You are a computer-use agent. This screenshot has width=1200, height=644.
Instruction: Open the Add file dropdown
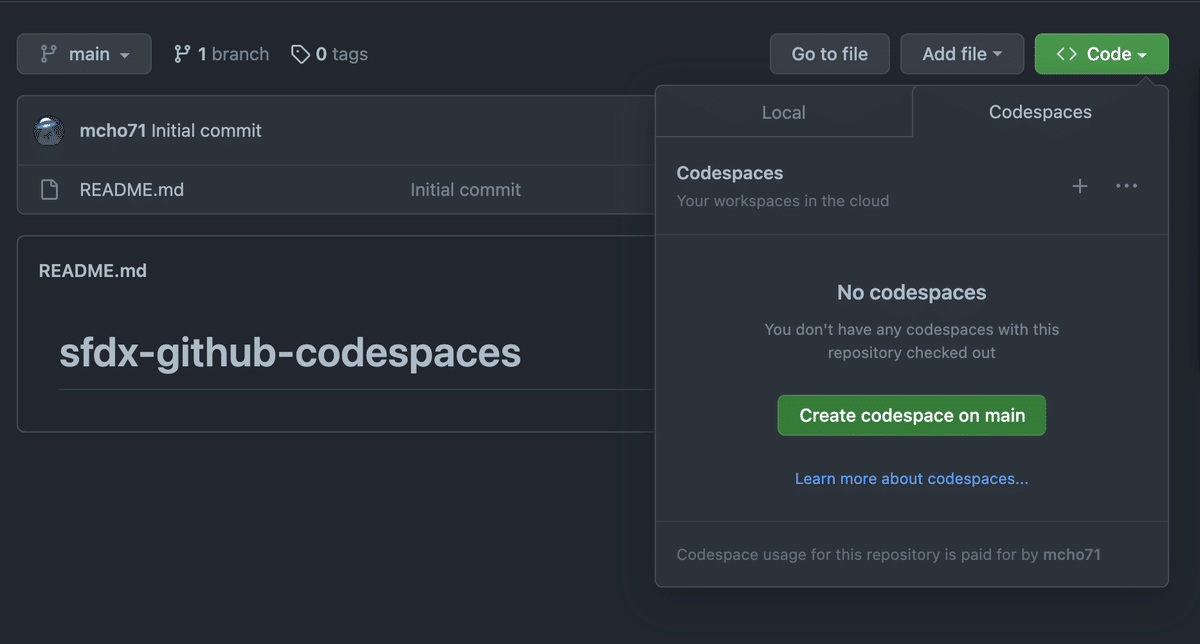[962, 54]
